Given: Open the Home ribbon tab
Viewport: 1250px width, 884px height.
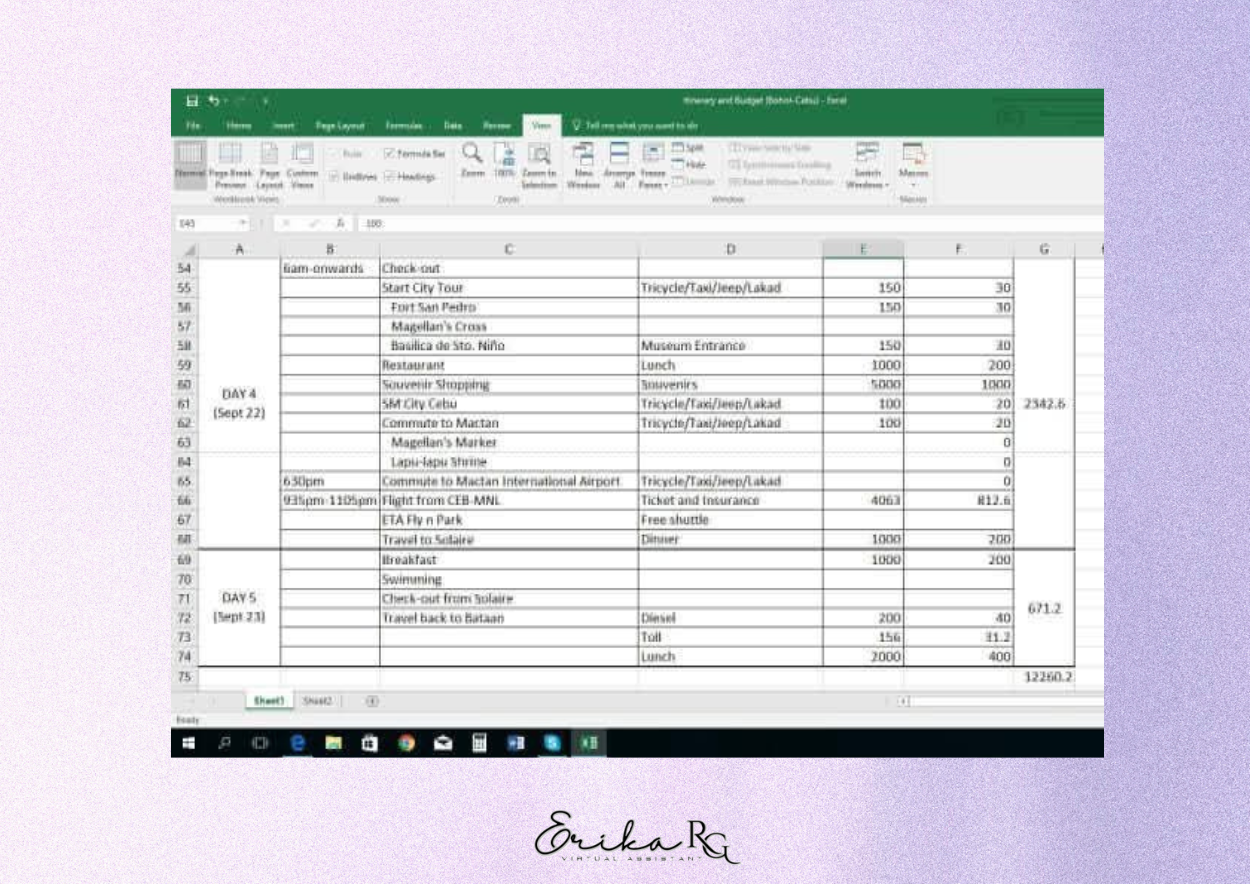Looking at the screenshot, I should [x=239, y=126].
